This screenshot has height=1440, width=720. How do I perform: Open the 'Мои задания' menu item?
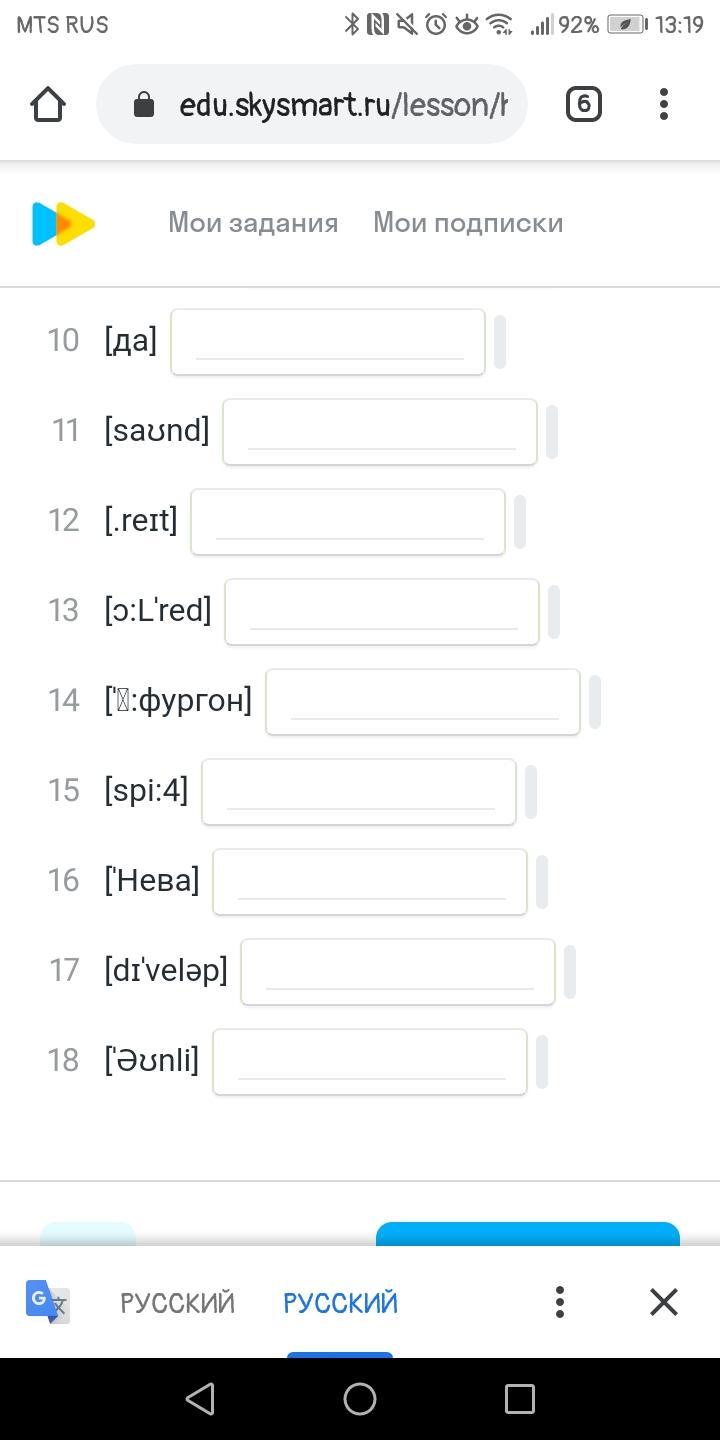(x=253, y=223)
